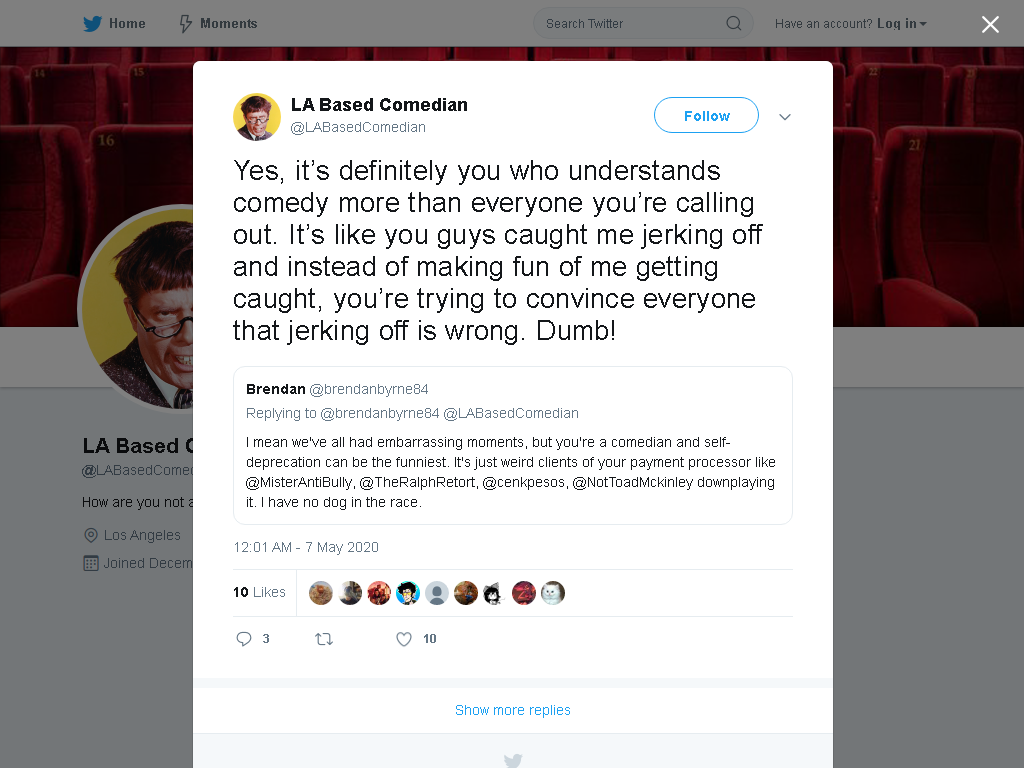This screenshot has height=768, width=1024.
Task: Click @brendanbyrne84 handle in quoted tweet
Action: (x=368, y=389)
